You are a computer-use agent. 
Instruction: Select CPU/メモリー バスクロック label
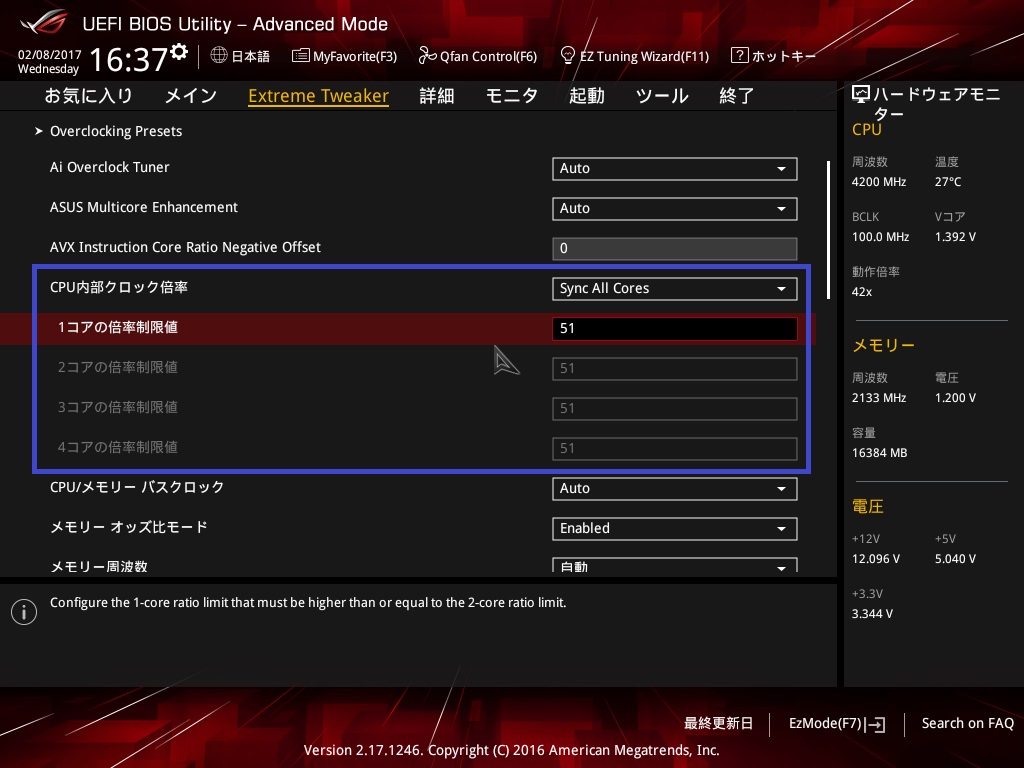tap(137, 487)
